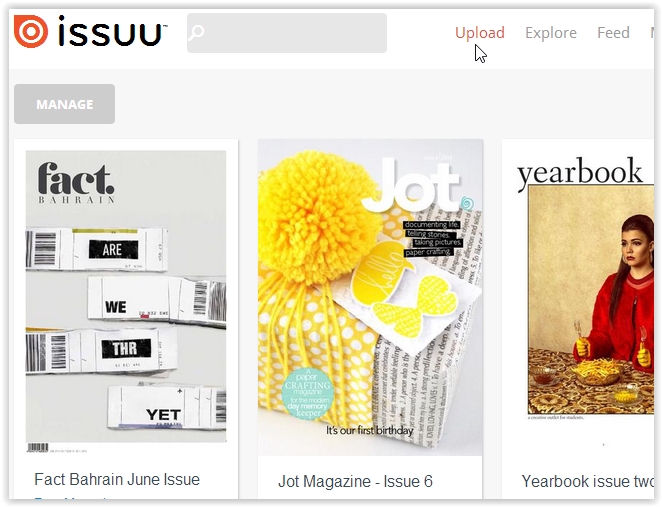Click the yellow pom-pom on Jot cover
The image size is (662, 507).
click(x=319, y=217)
